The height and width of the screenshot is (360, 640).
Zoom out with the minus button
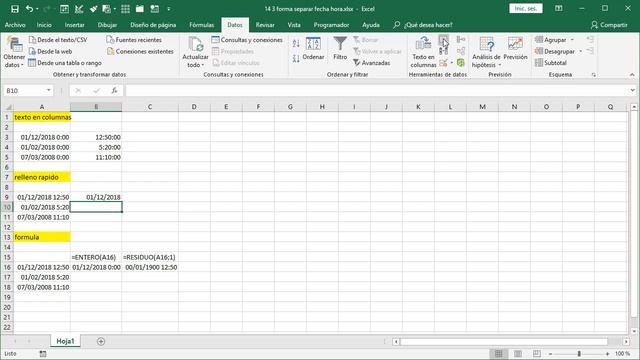coord(551,353)
